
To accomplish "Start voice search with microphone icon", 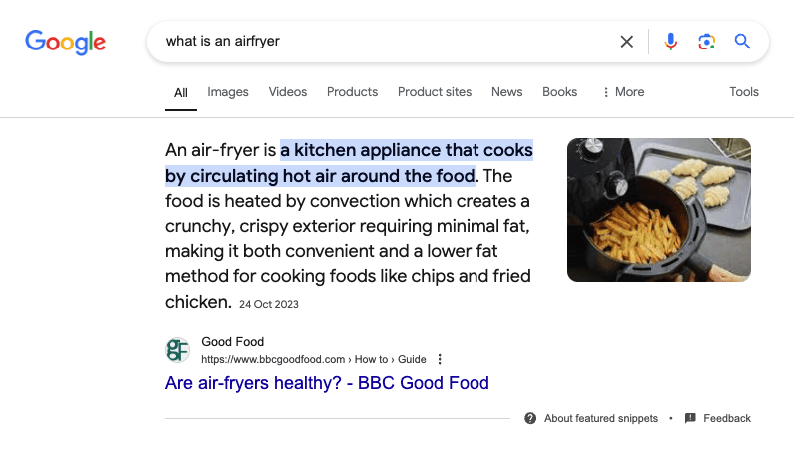I will pos(670,42).
